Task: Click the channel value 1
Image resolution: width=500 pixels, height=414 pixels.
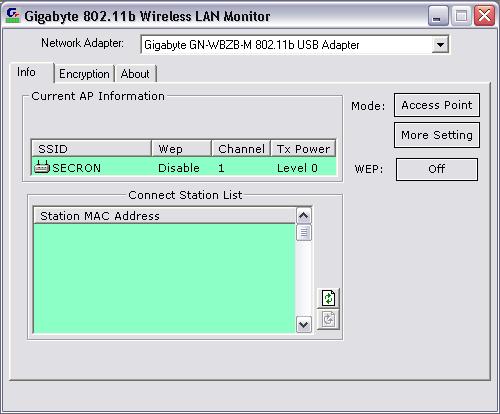Action: 221,168
